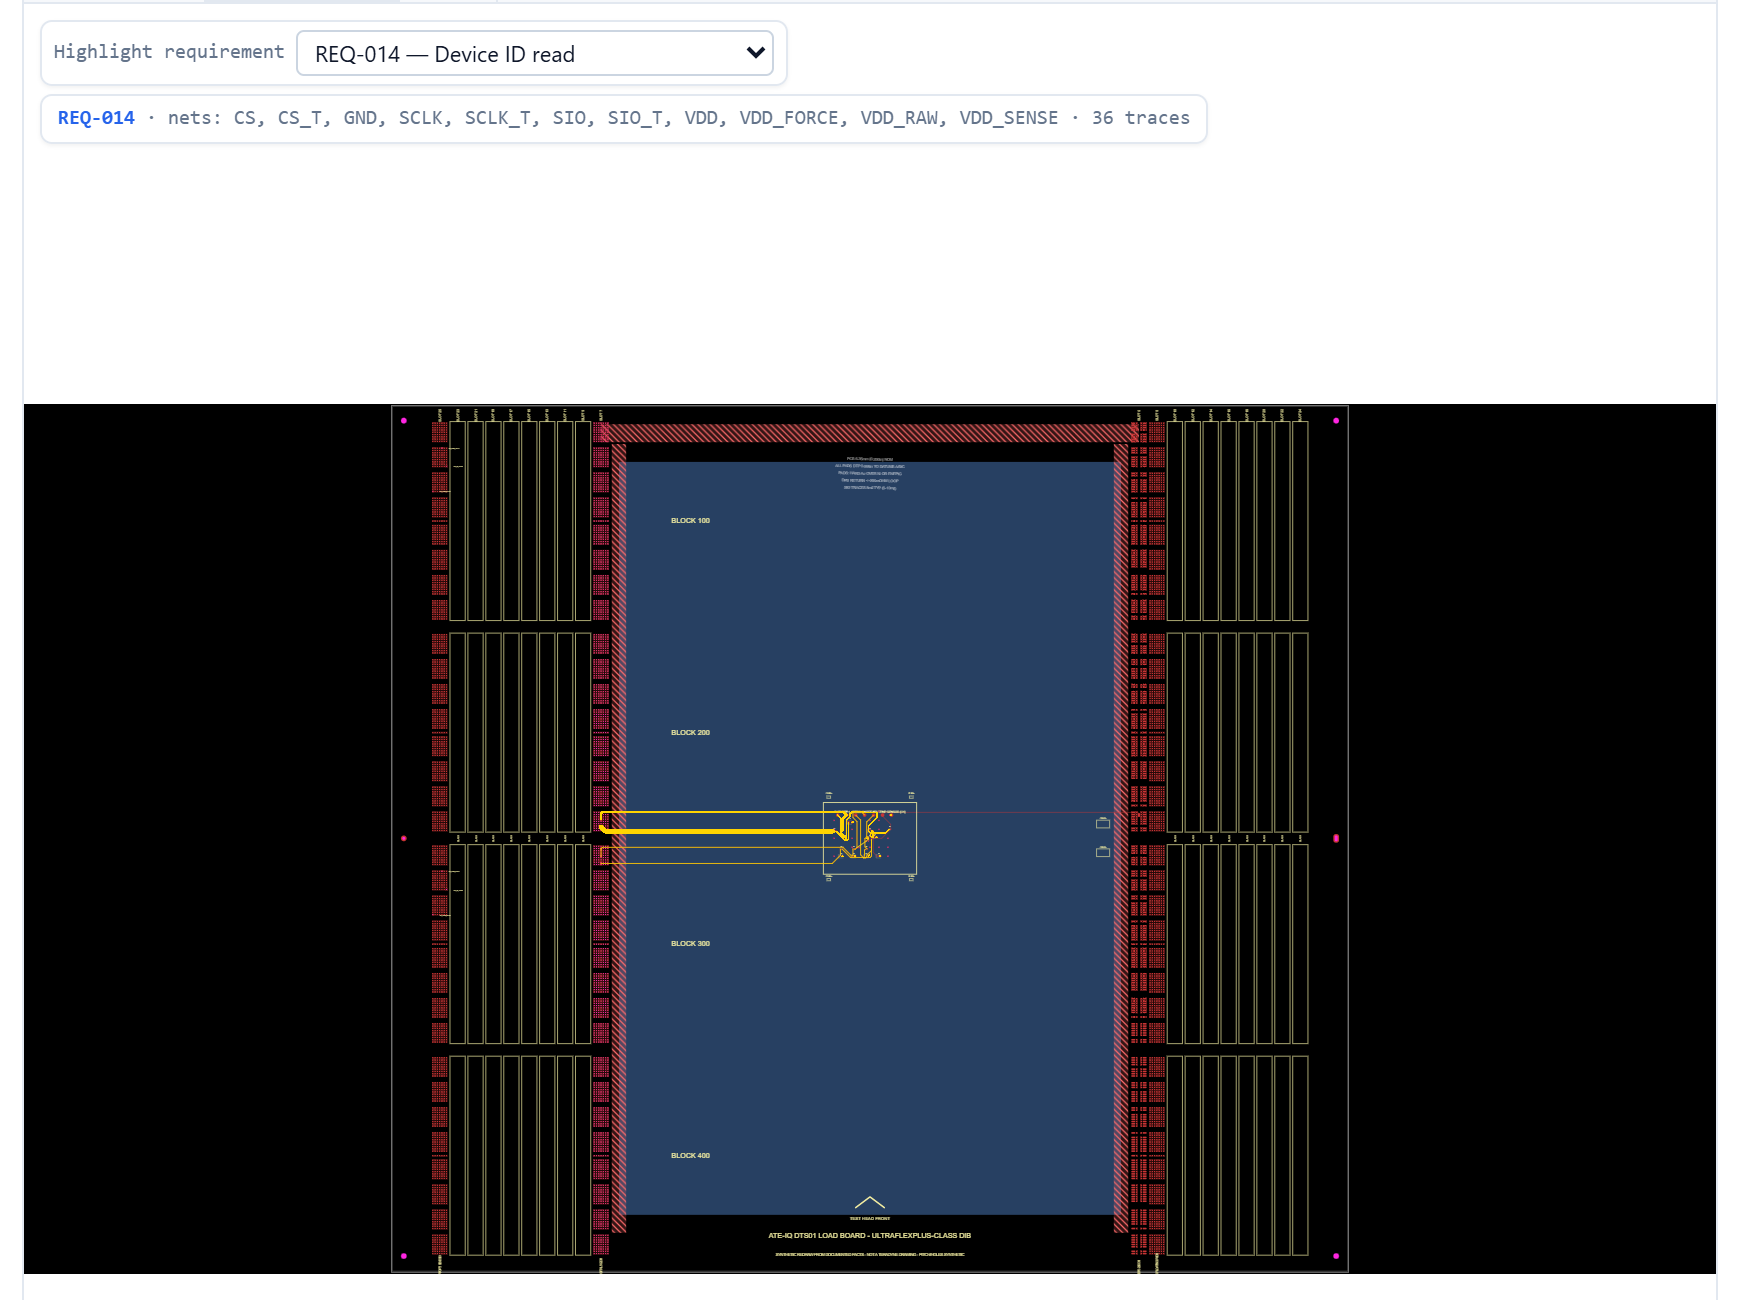Click the BLOCK 300 label on board

coord(690,944)
